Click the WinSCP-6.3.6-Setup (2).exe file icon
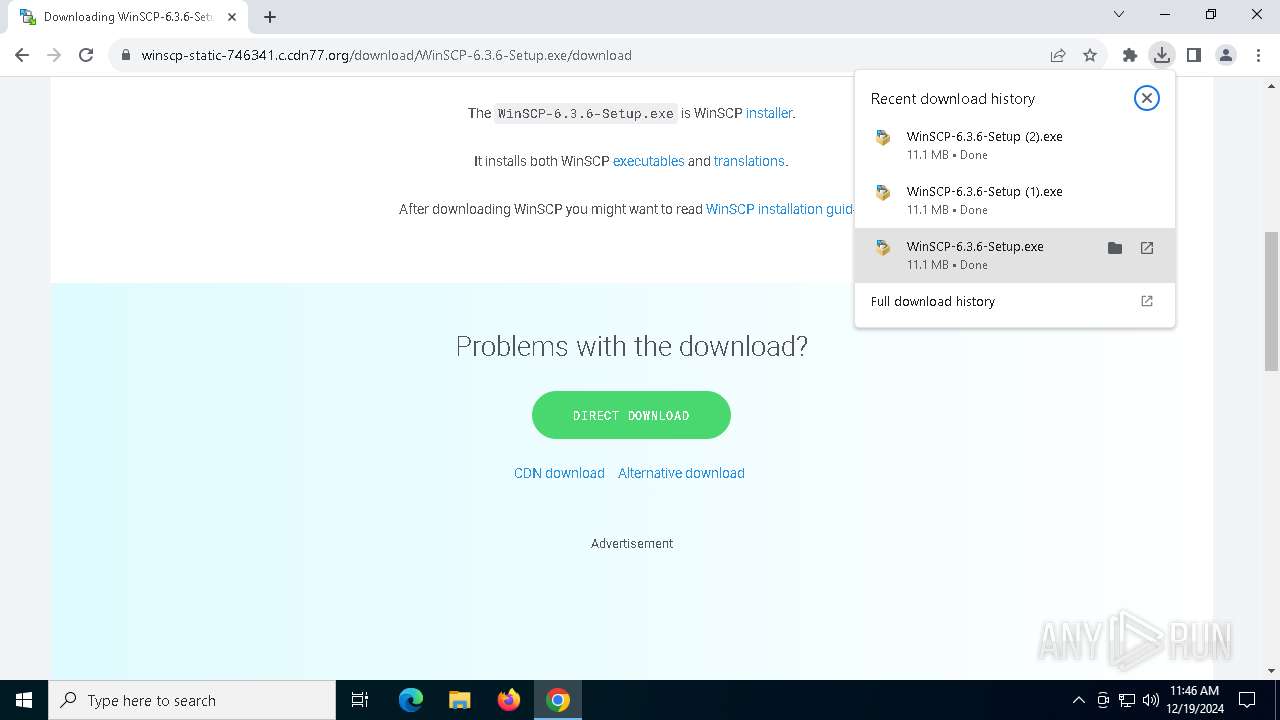 (883, 138)
